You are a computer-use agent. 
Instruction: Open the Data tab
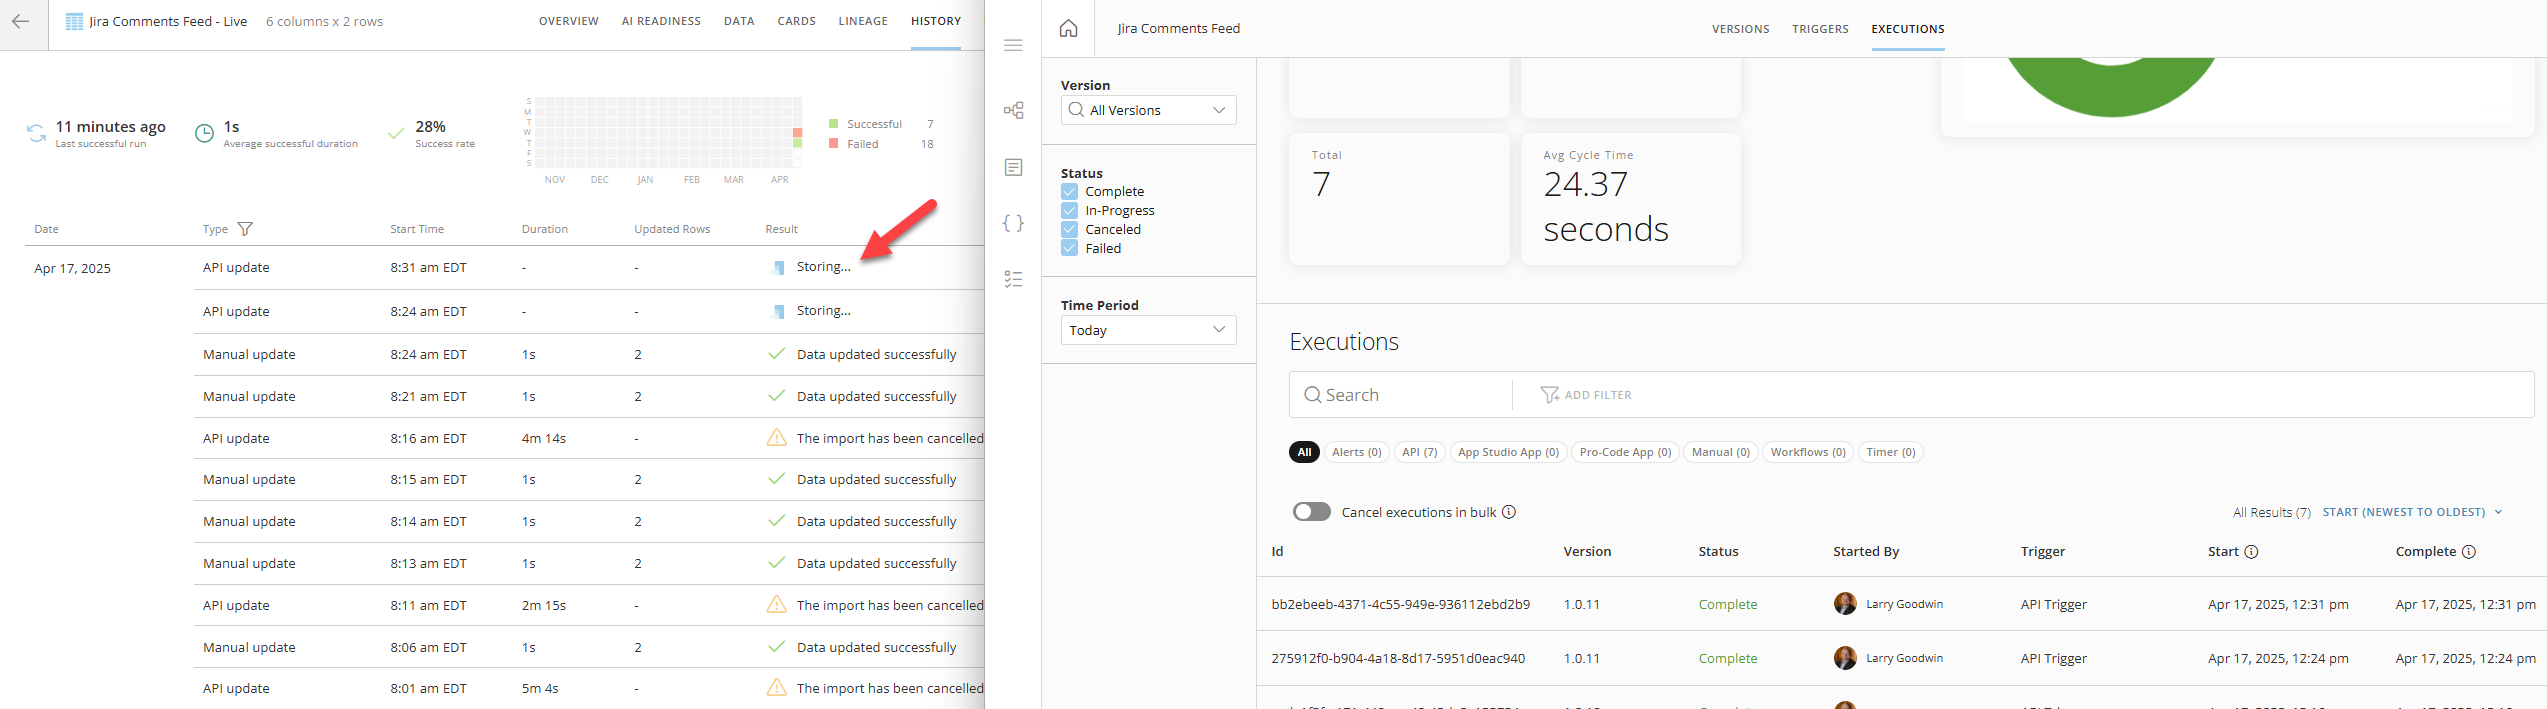click(739, 21)
